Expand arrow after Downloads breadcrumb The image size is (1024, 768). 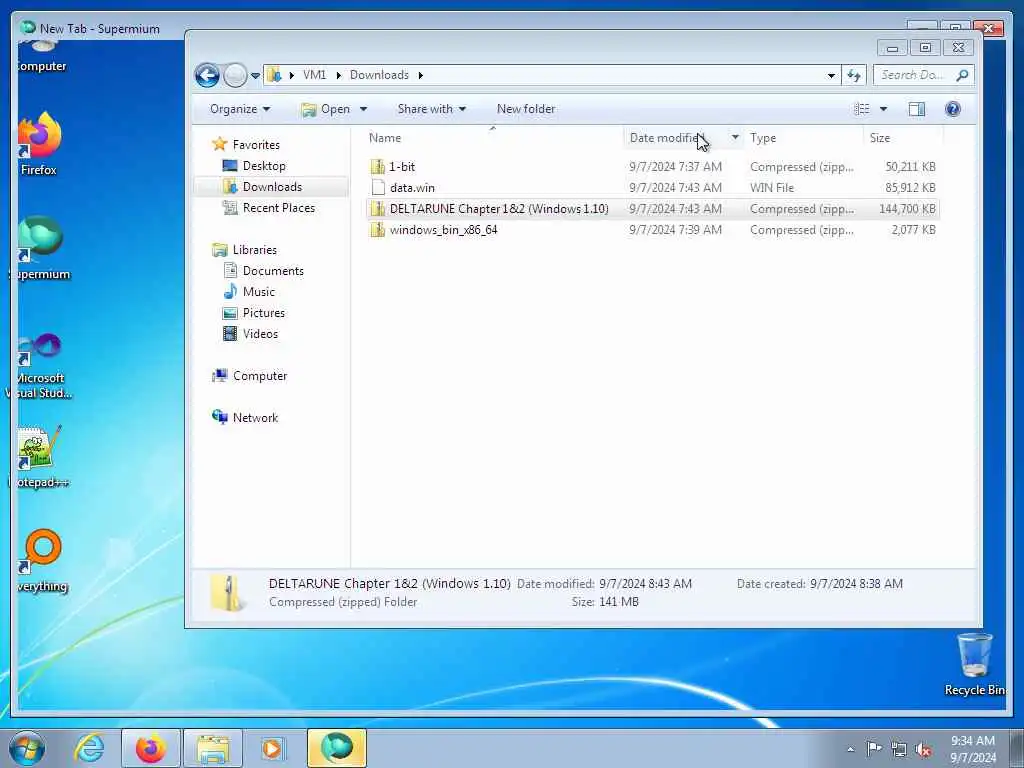pyautogui.click(x=421, y=75)
